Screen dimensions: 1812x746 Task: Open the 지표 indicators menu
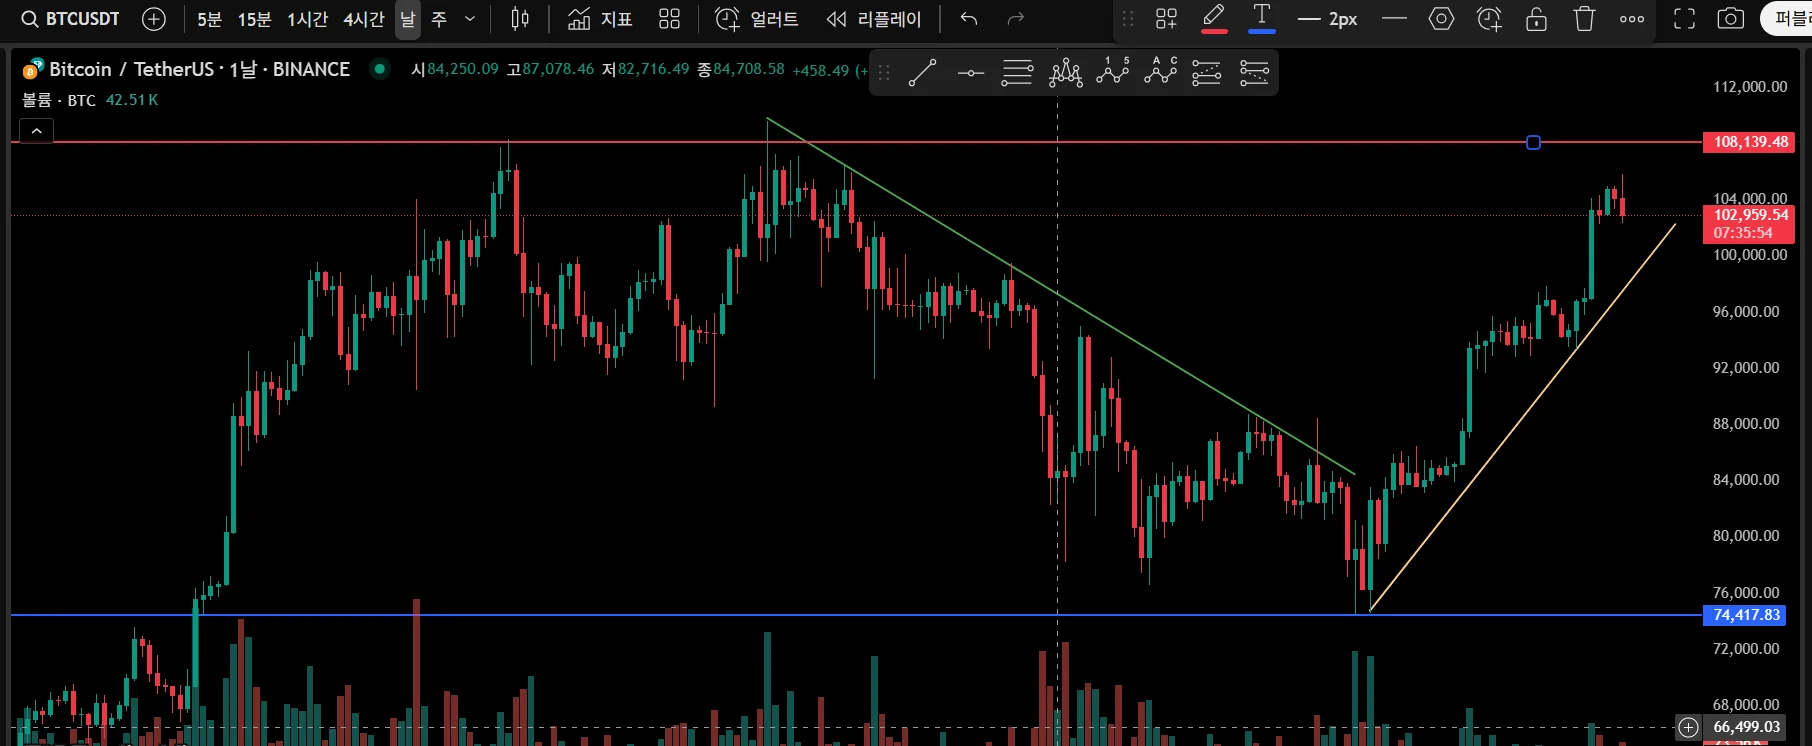tap(600, 19)
